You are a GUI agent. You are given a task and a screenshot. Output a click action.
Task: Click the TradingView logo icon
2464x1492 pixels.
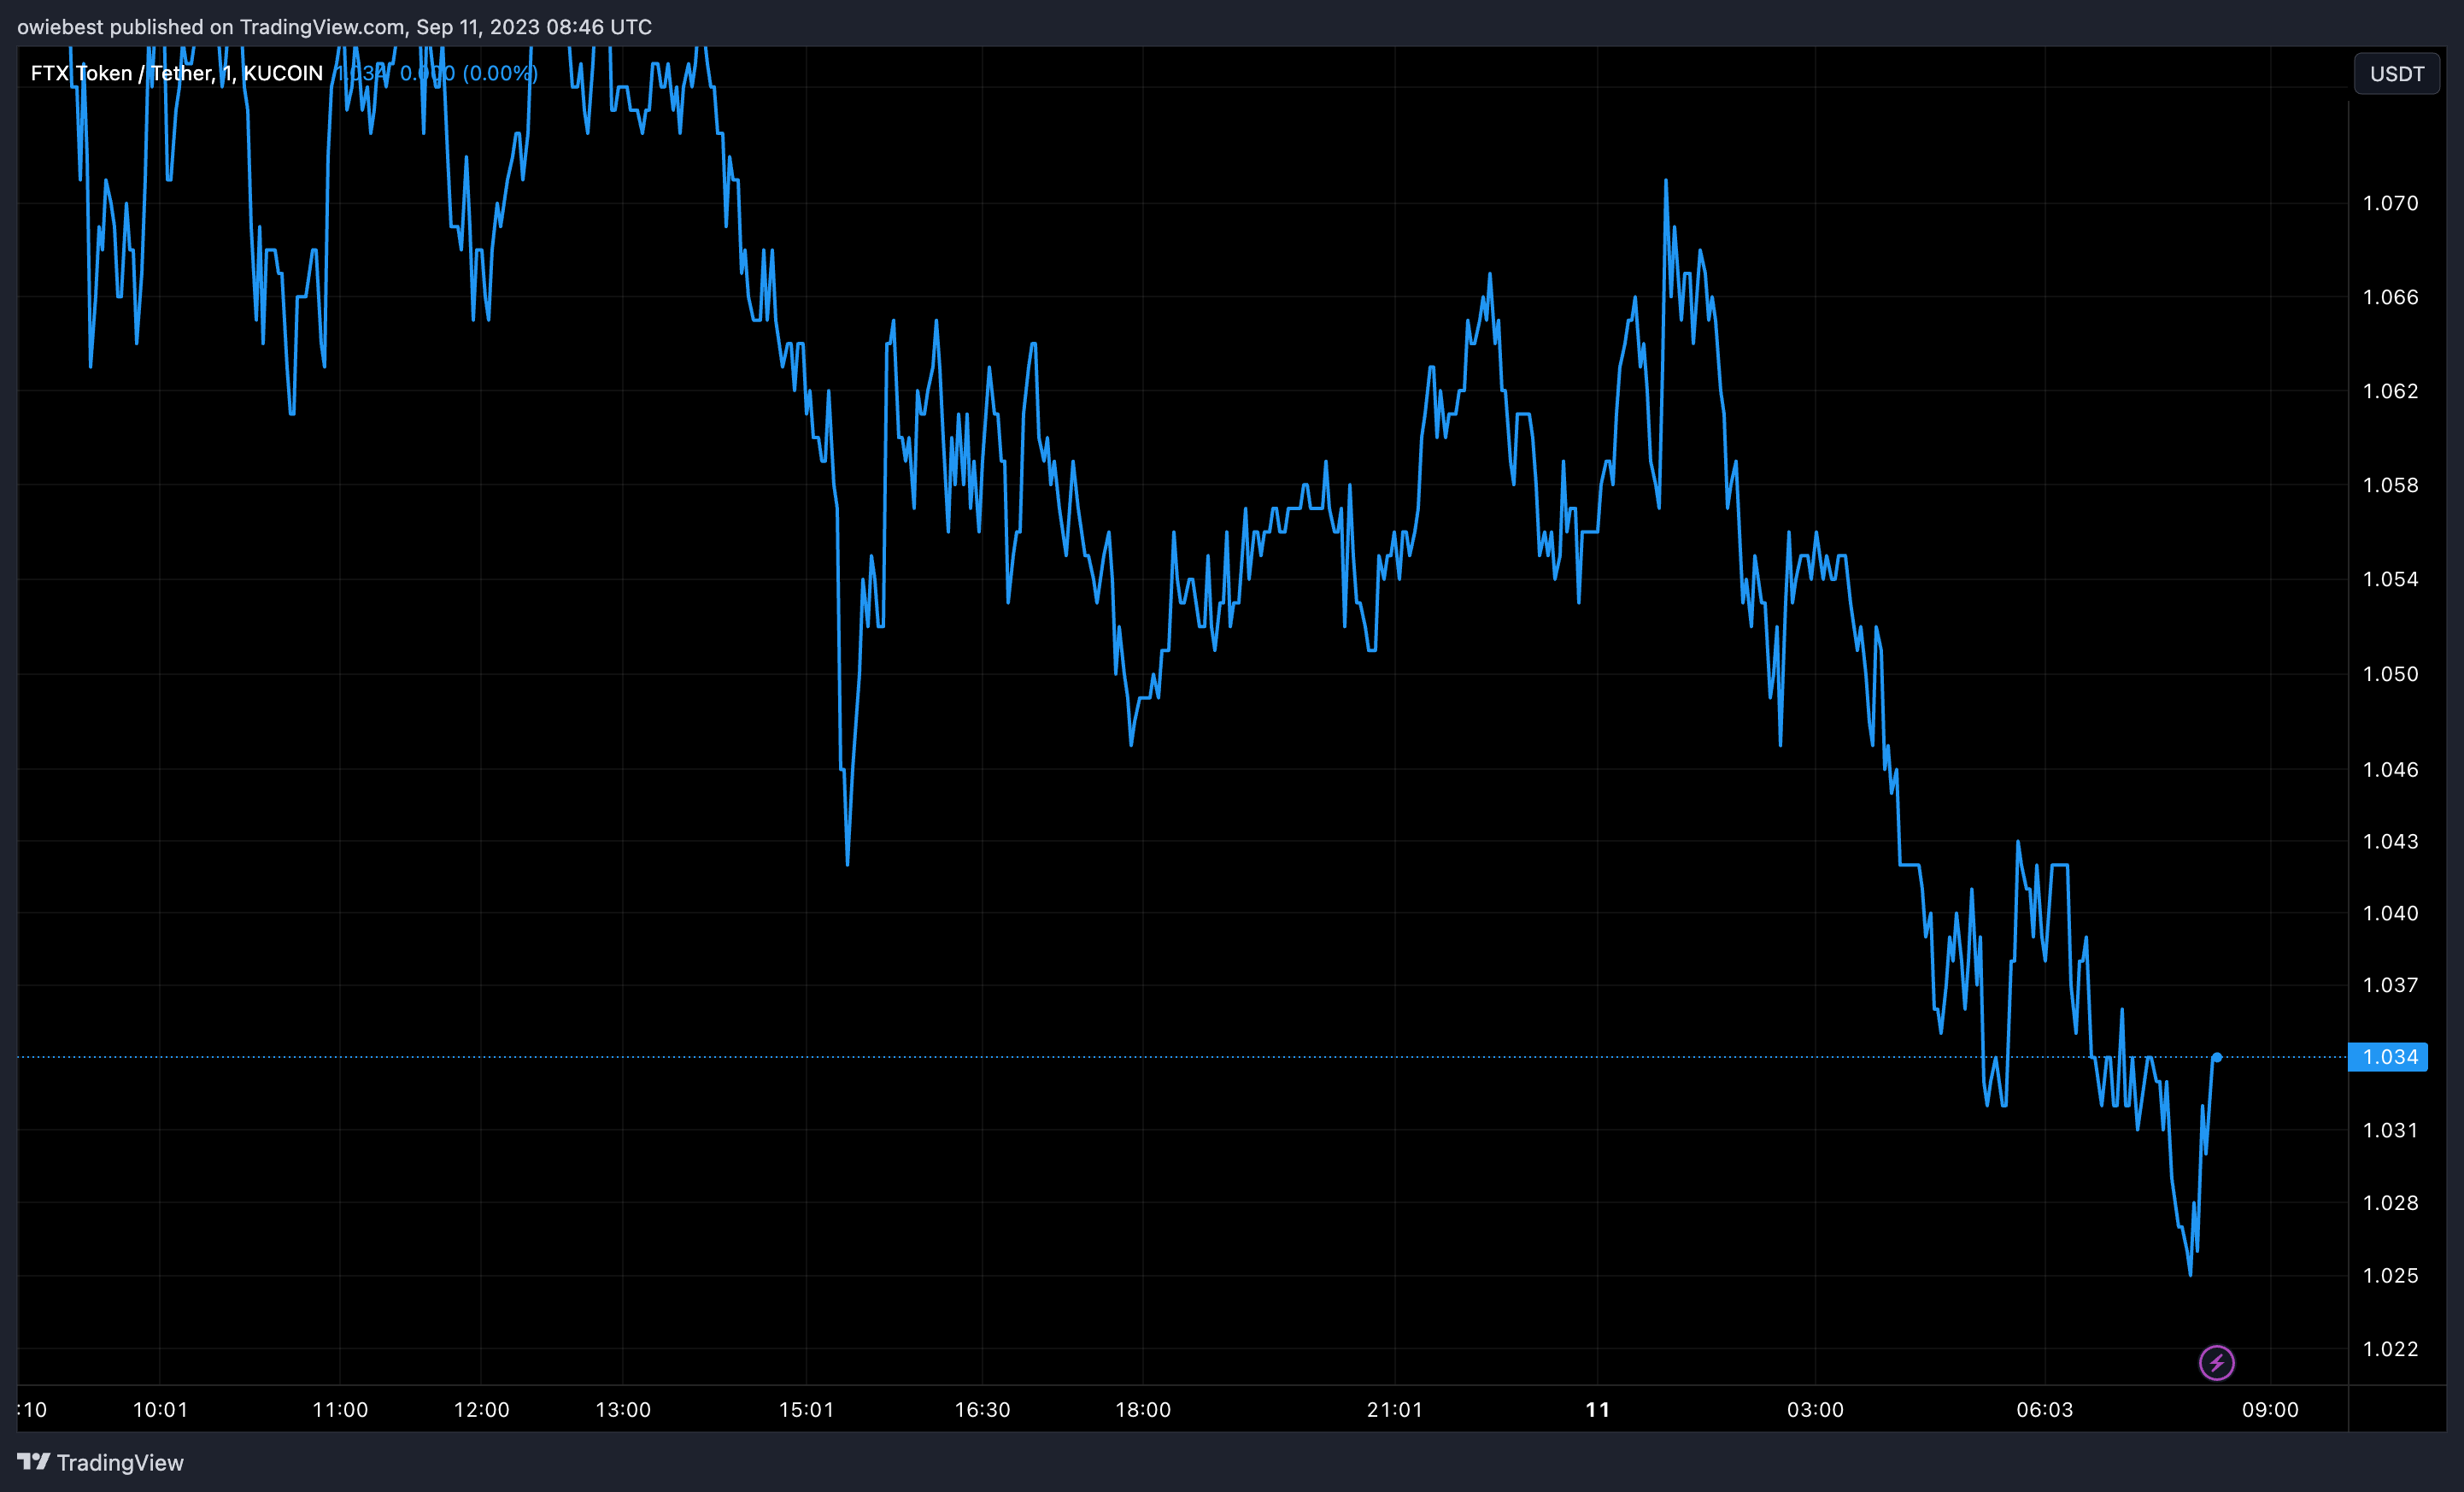coord(33,1462)
